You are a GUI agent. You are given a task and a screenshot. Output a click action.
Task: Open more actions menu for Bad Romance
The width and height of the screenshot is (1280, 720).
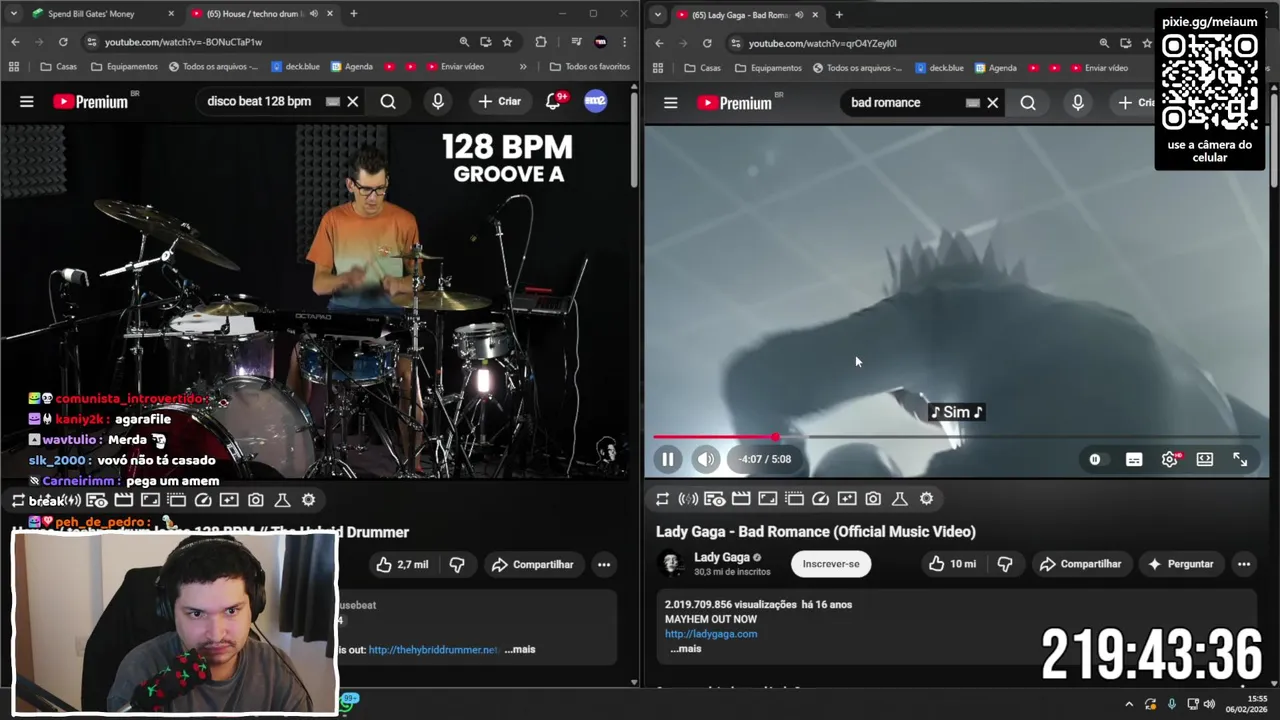[1244, 564]
